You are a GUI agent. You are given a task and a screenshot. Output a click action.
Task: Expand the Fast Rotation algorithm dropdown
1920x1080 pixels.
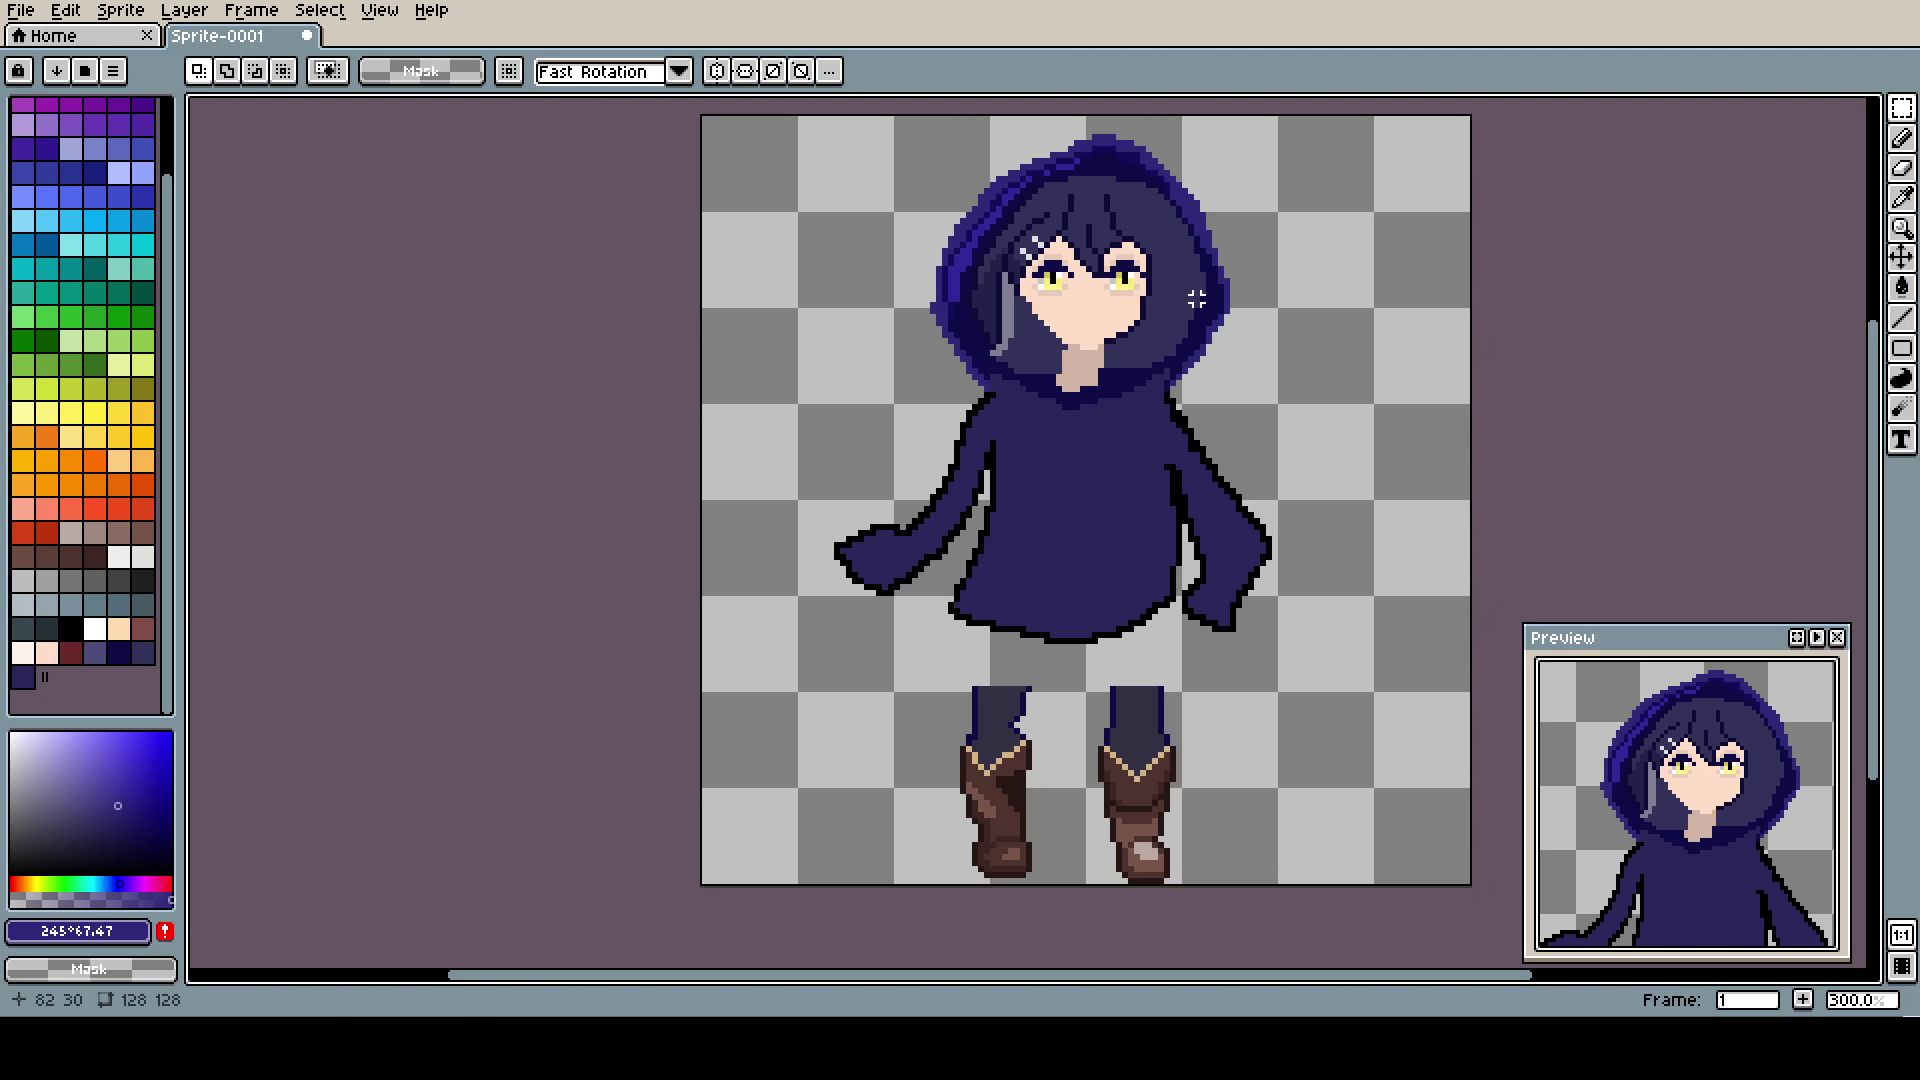[x=679, y=71]
